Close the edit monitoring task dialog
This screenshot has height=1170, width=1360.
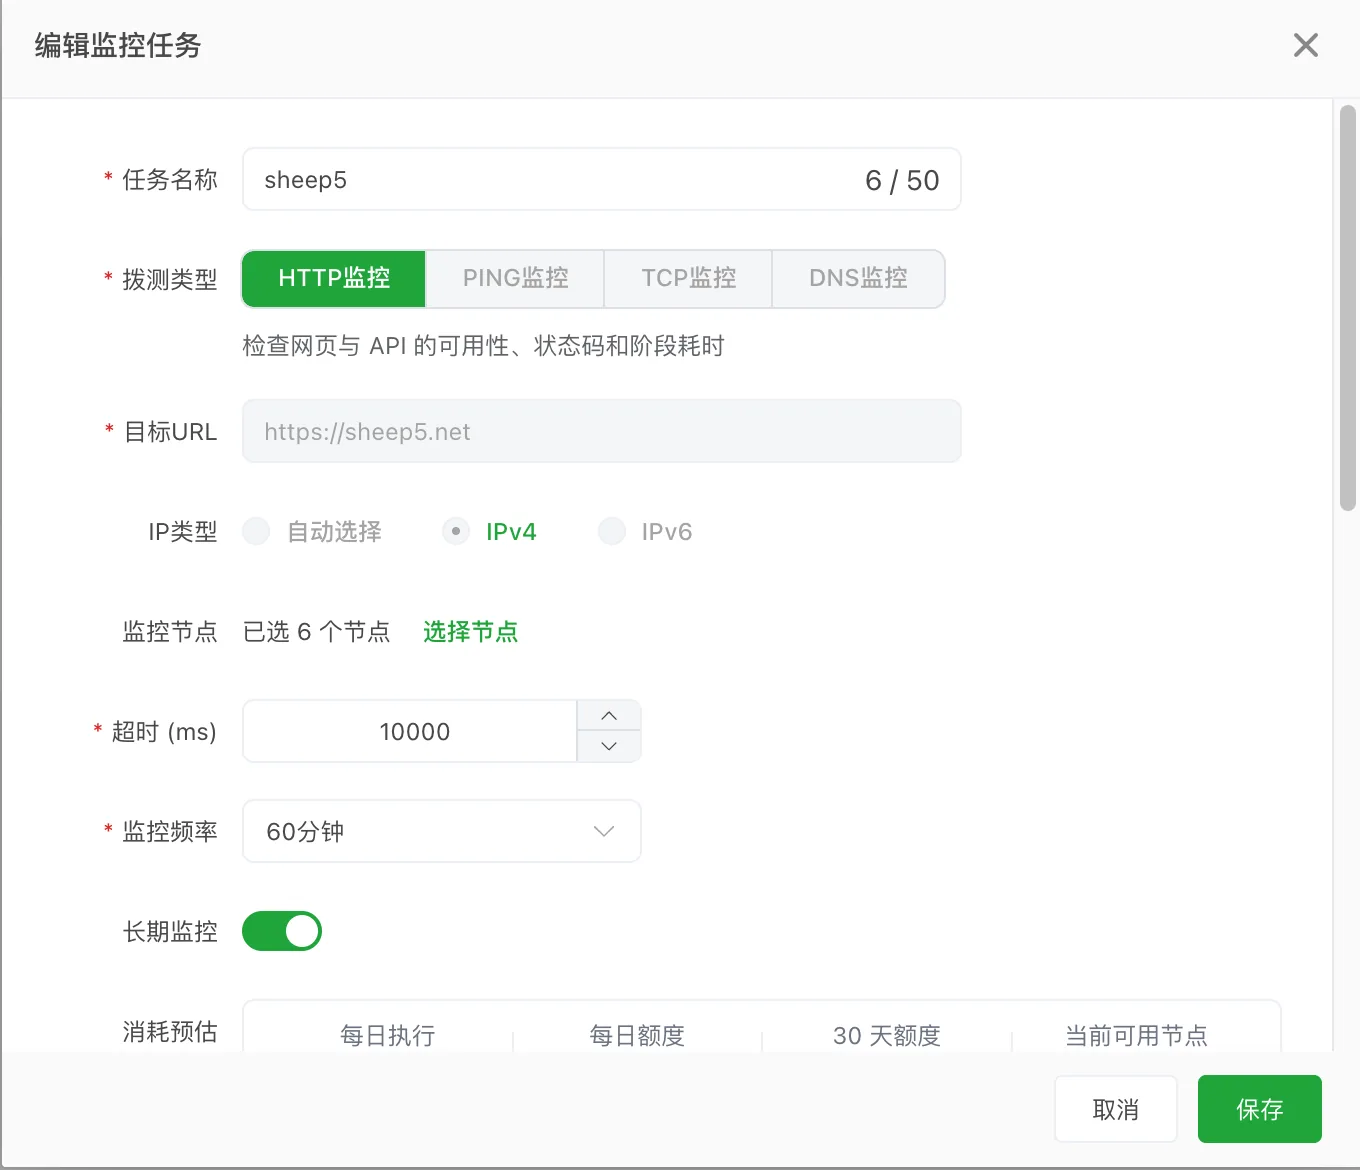pyautogui.click(x=1305, y=45)
